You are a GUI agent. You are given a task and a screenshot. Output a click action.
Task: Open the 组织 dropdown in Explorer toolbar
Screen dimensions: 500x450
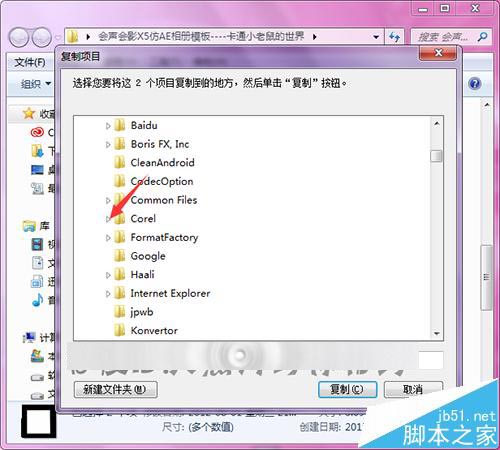36,84
